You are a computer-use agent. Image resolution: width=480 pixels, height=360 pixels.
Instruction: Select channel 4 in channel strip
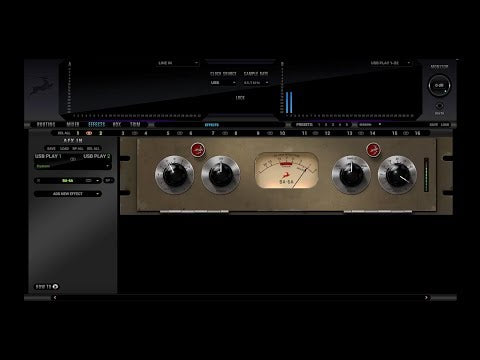tap(146, 133)
